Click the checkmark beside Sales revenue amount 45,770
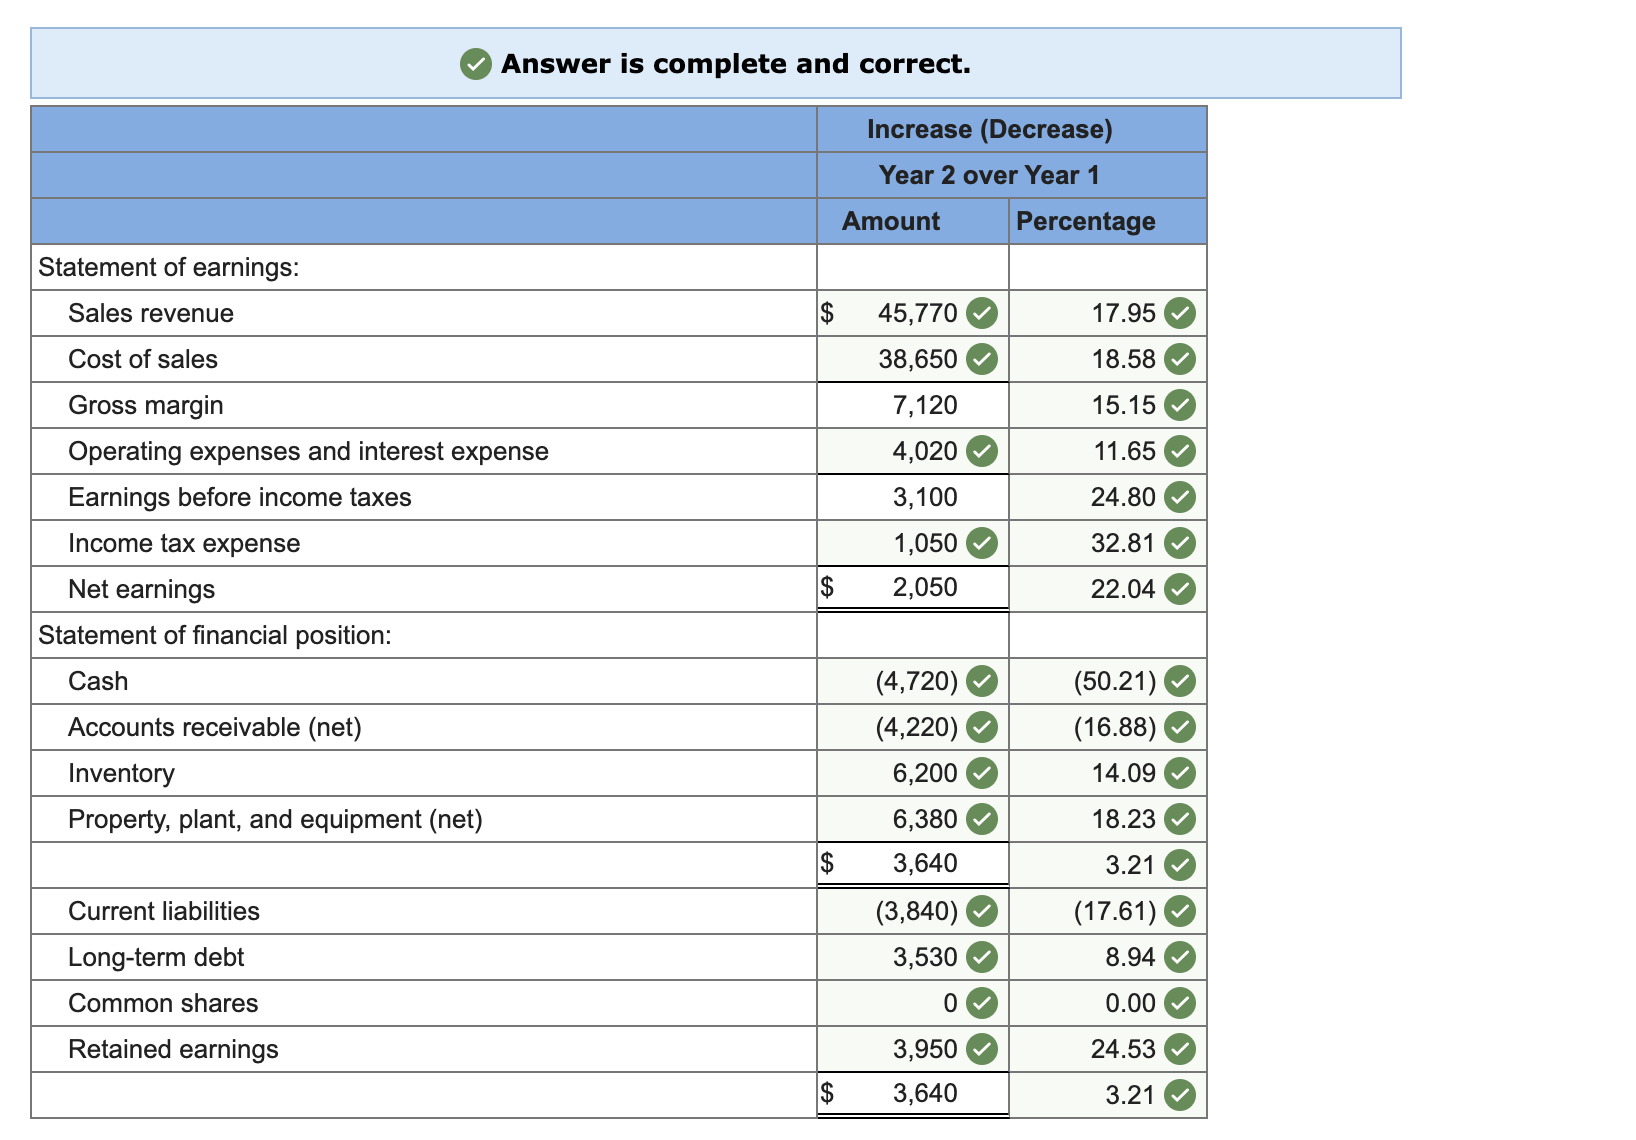 [x=983, y=313]
